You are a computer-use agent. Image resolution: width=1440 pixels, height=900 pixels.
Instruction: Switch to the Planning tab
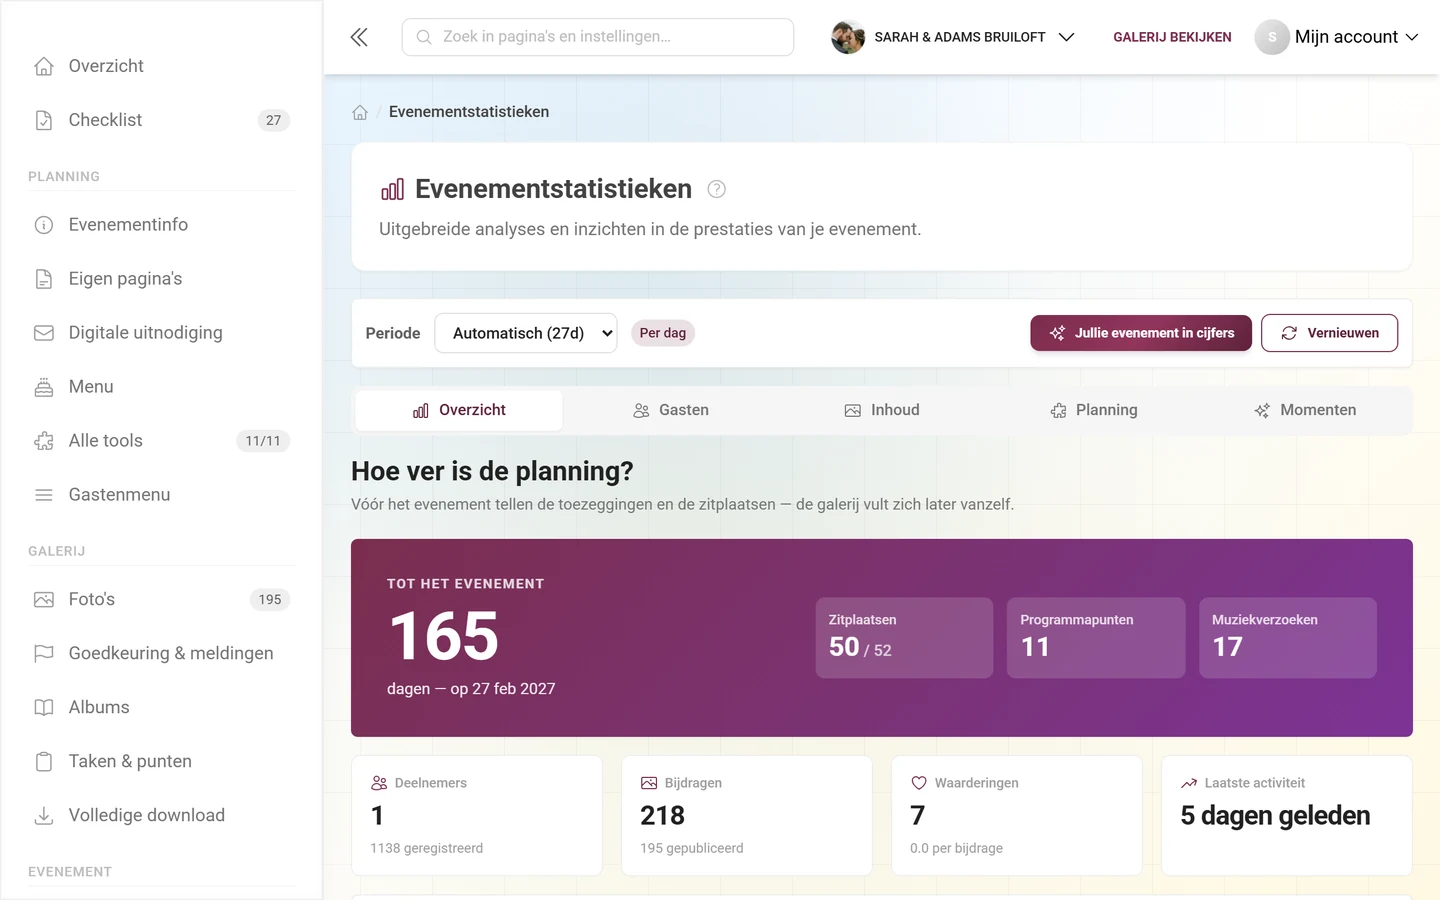[x=1094, y=410]
